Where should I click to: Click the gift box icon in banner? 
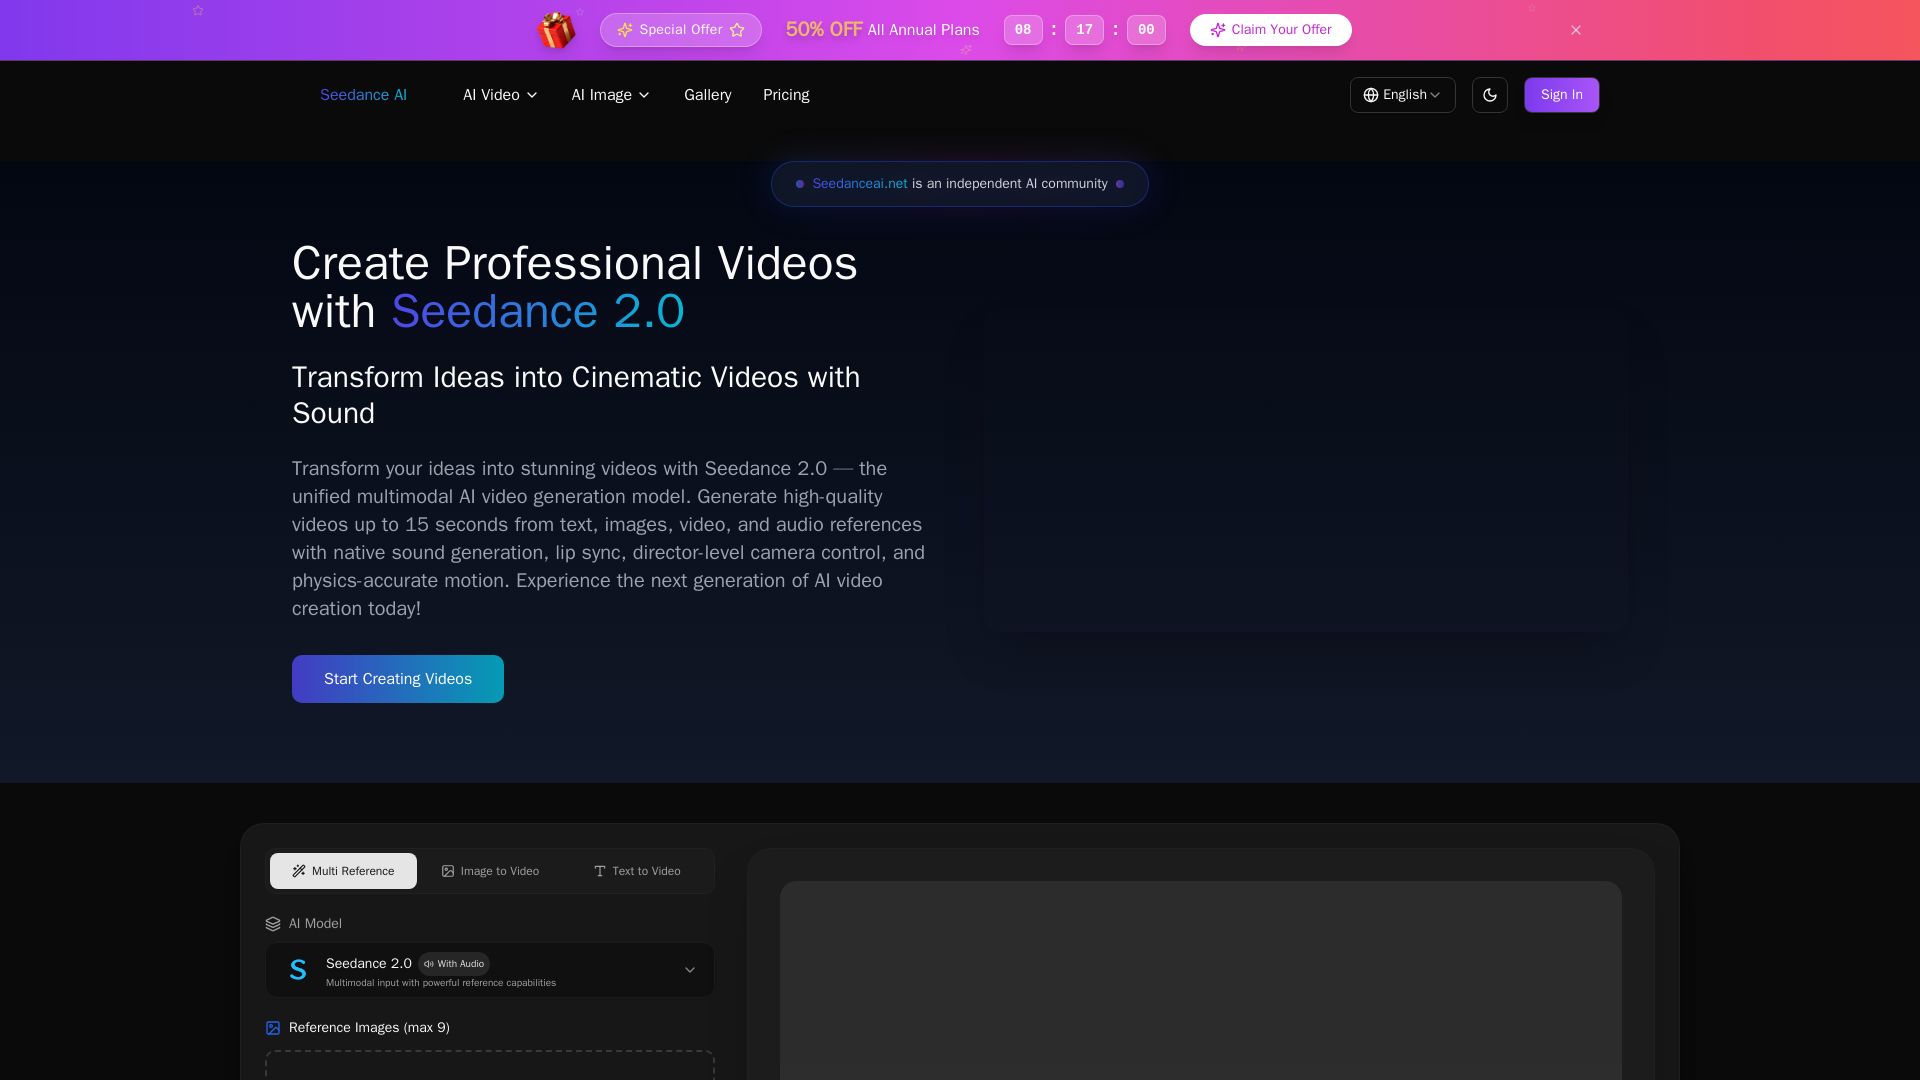coord(556,30)
